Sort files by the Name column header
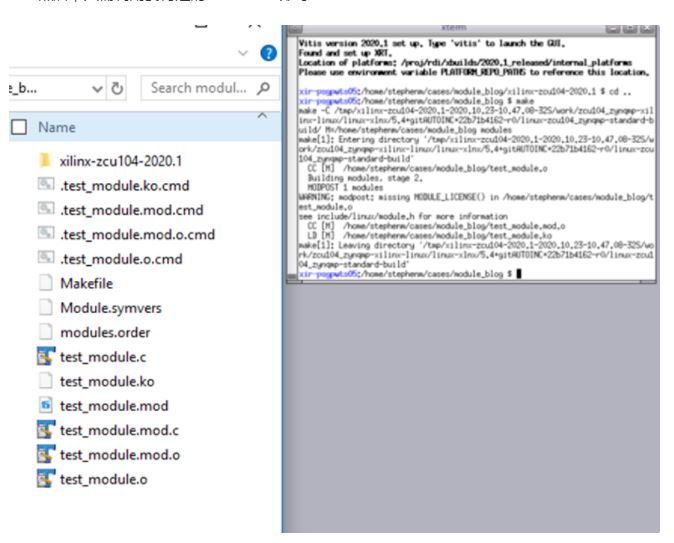 coord(58,129)
